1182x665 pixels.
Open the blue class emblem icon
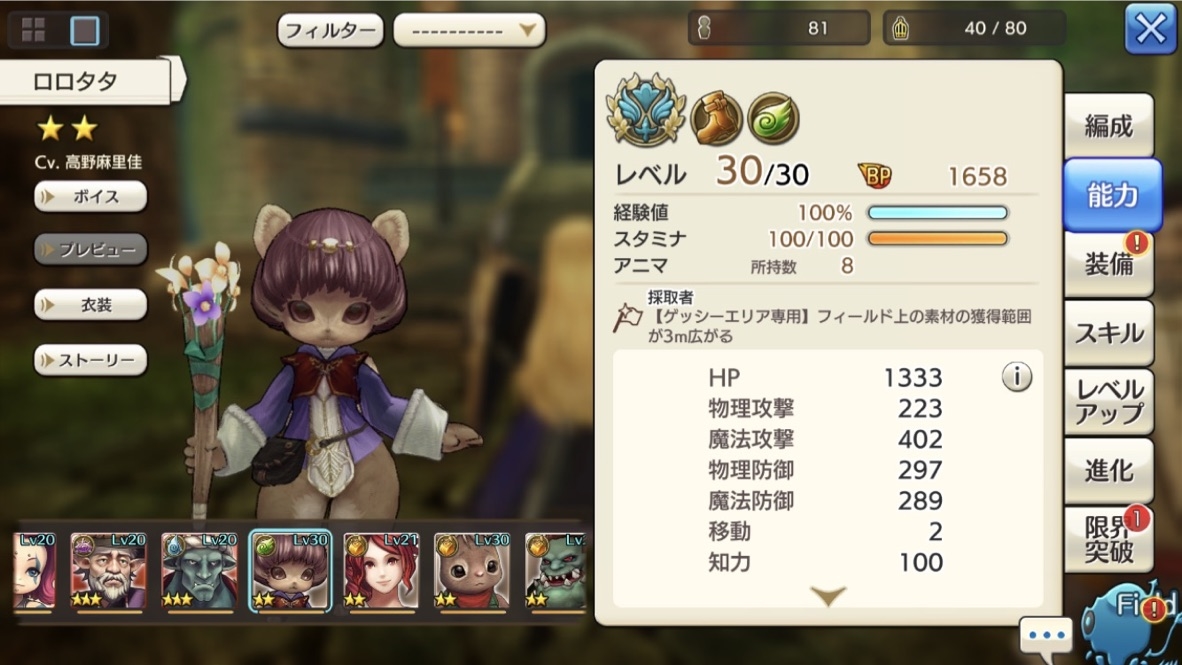tap(647, 110)
